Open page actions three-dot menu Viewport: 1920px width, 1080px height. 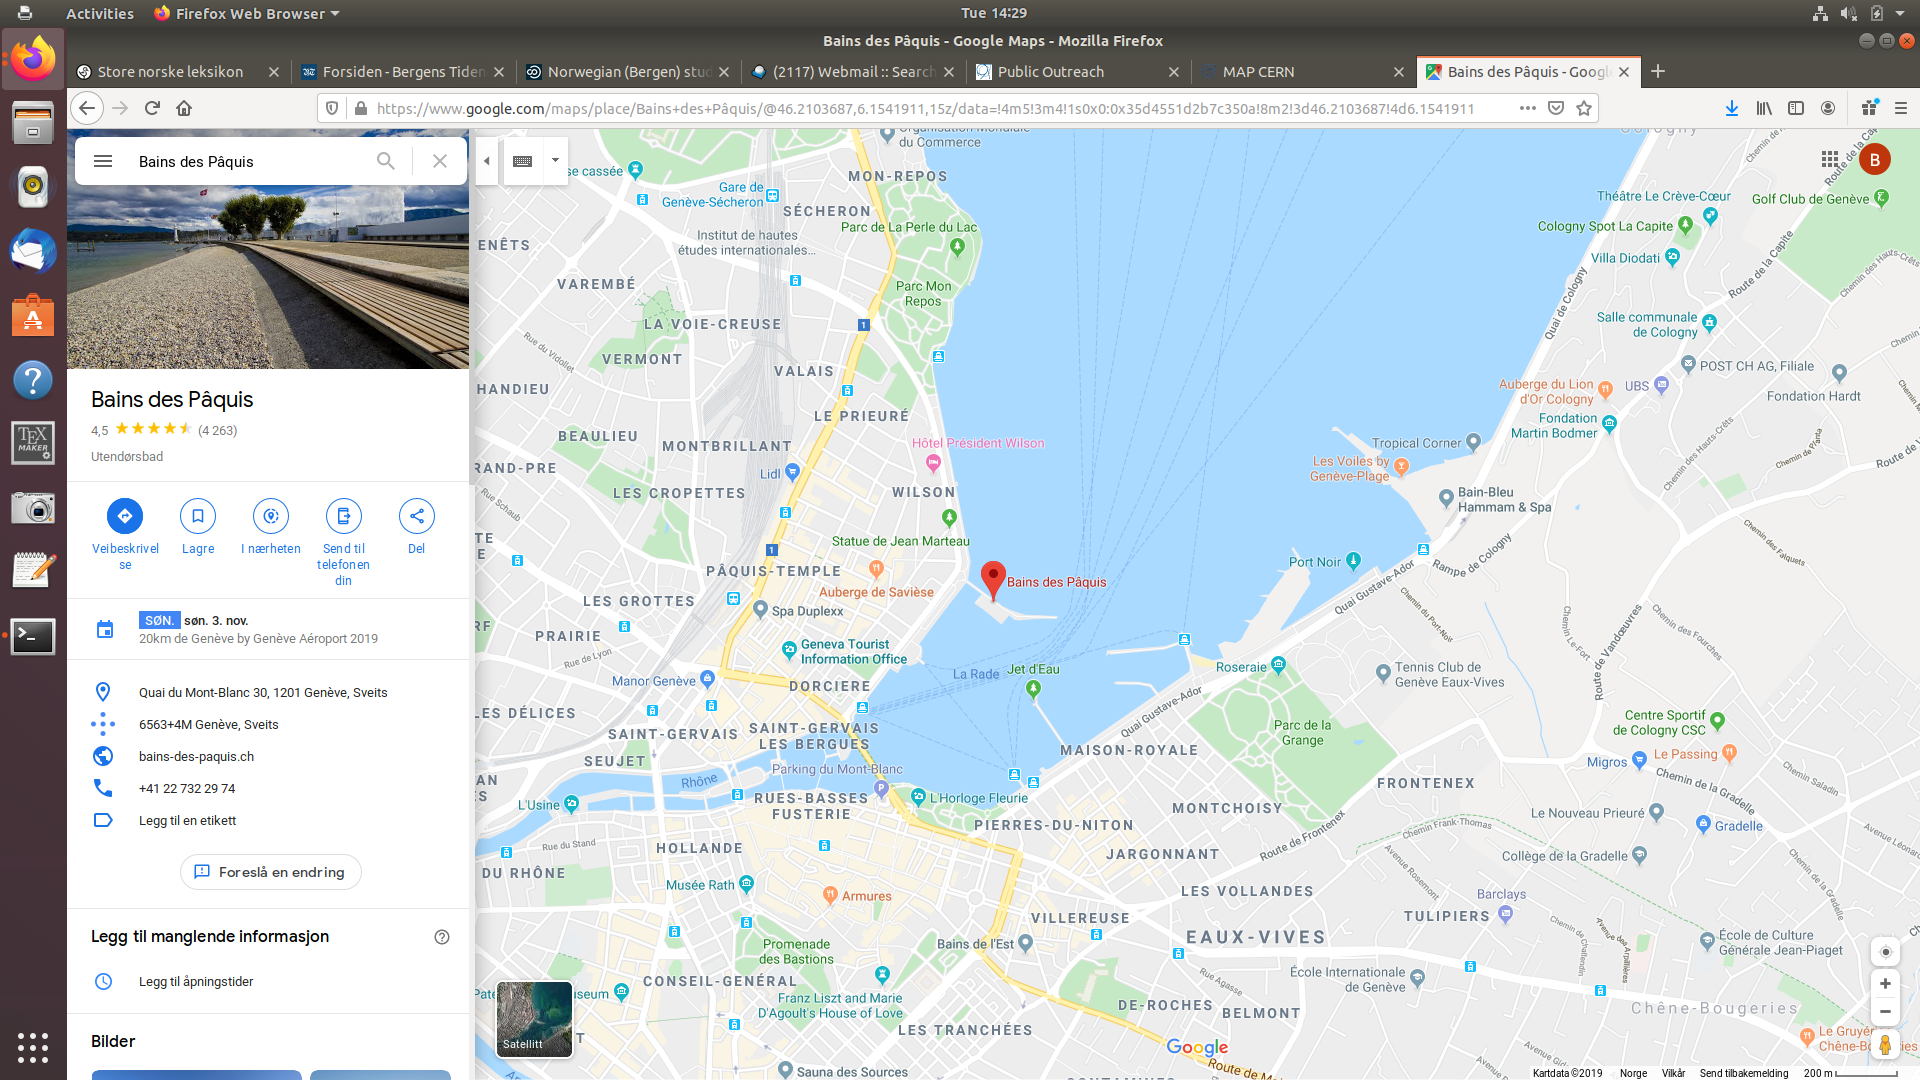pos(1527,108)
